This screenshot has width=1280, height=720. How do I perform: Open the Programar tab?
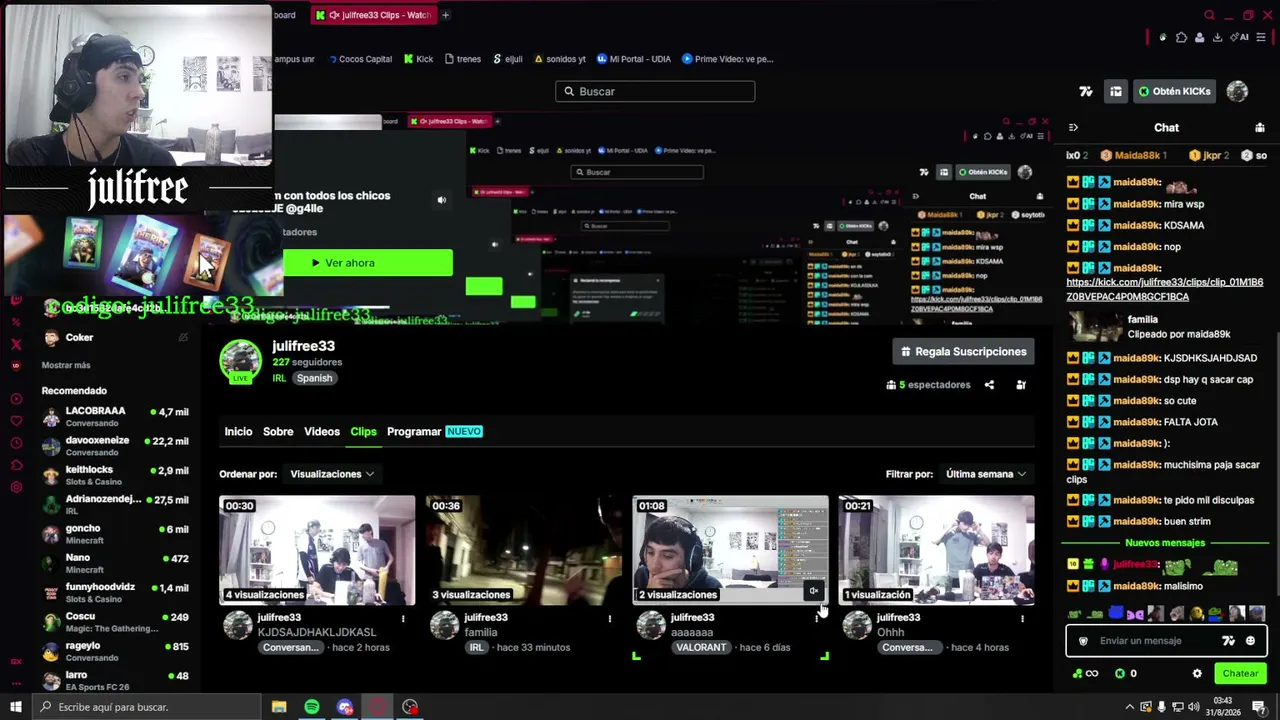[x=414, y=432]
